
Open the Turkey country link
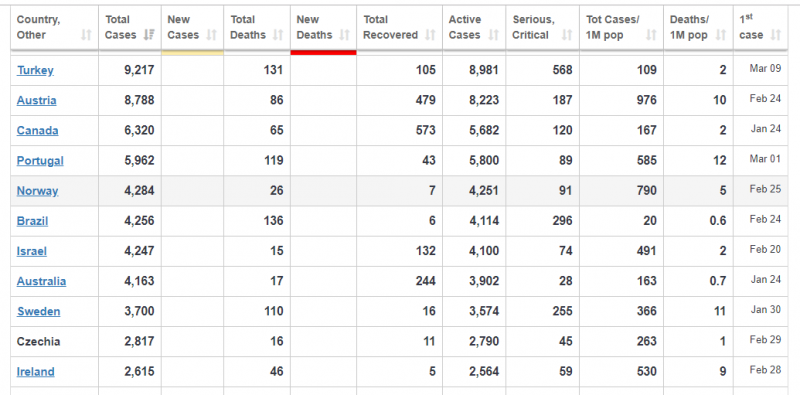coord(35,70)
